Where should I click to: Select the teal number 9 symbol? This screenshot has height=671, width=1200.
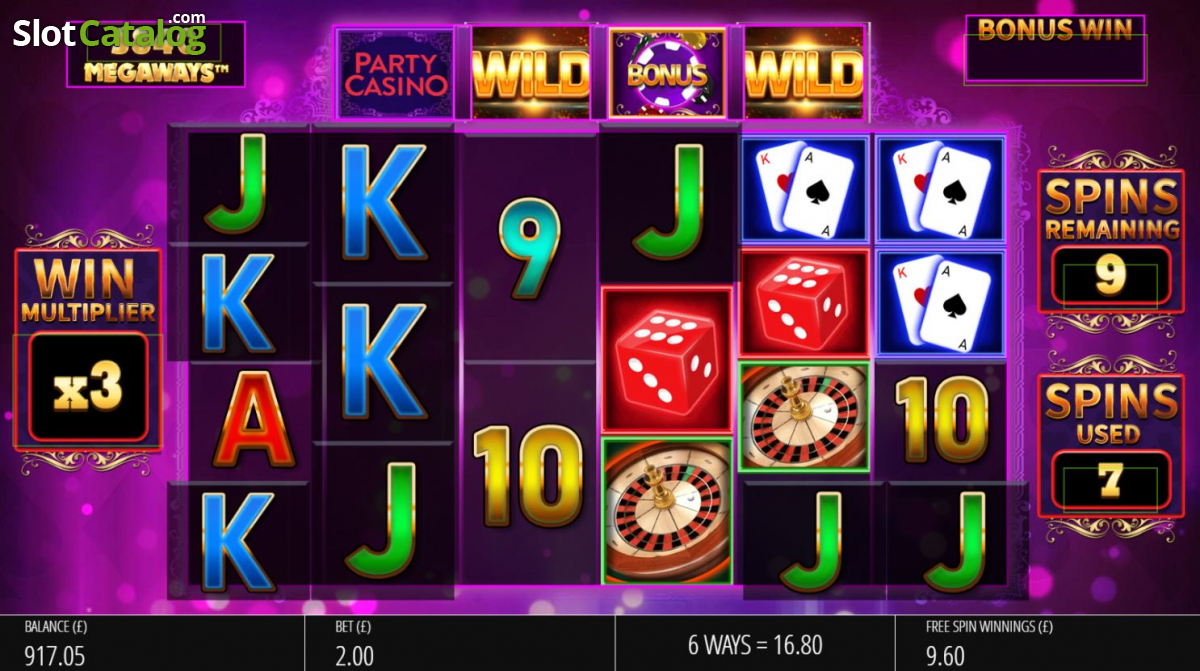527,249
